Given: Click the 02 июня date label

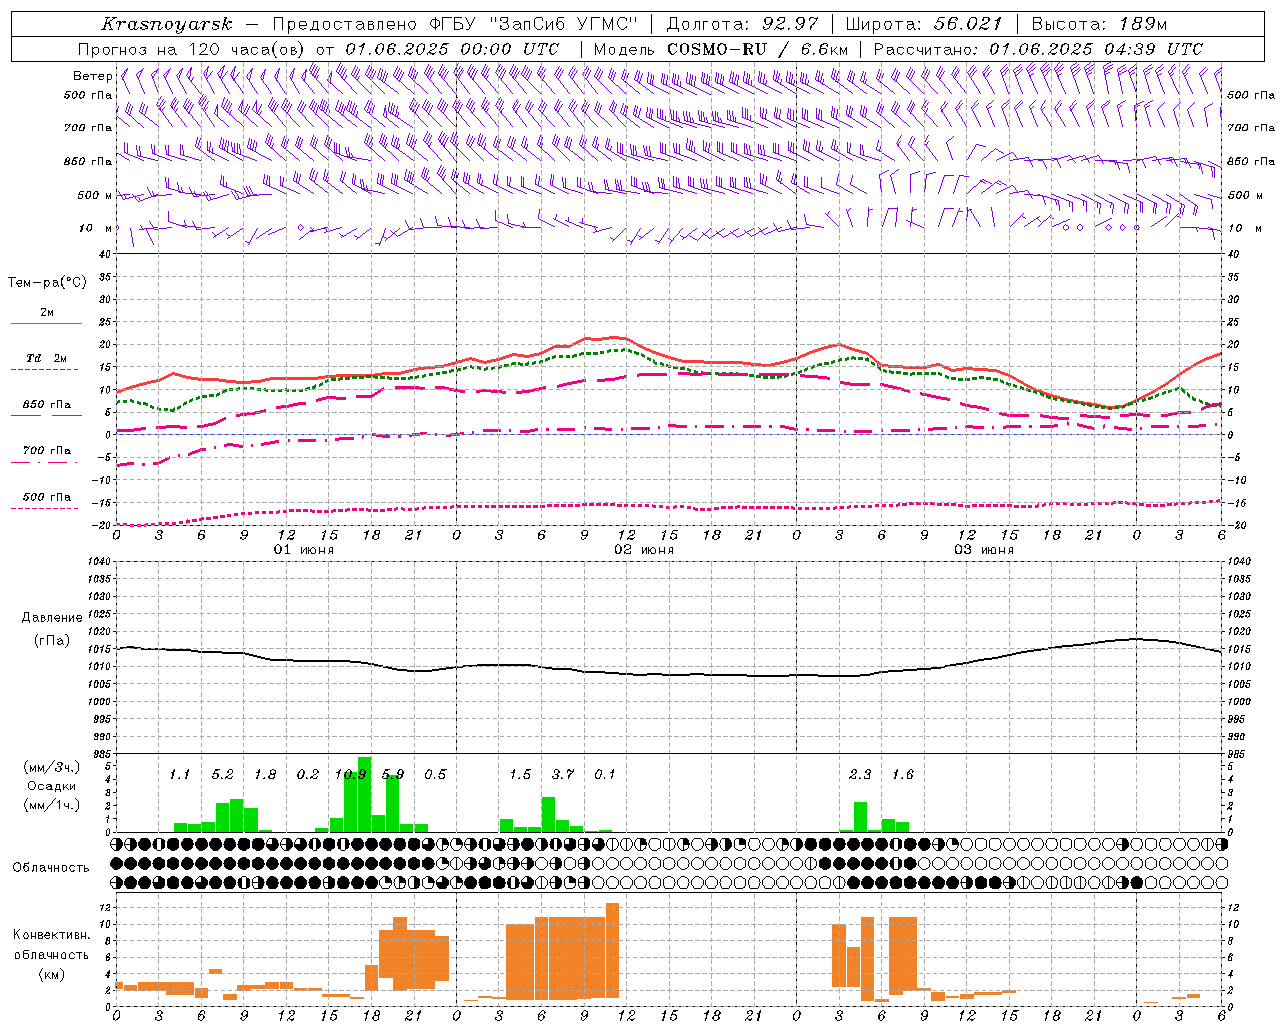Looking at the screenshot, I should coord(644,550).
